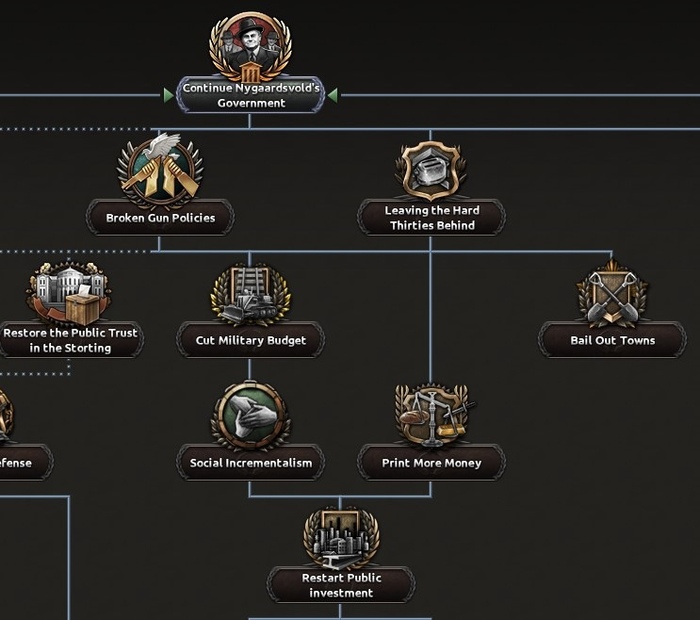
Task: Select the Leaving the Hard Thirties Behind label
Action: coord(431,218)
